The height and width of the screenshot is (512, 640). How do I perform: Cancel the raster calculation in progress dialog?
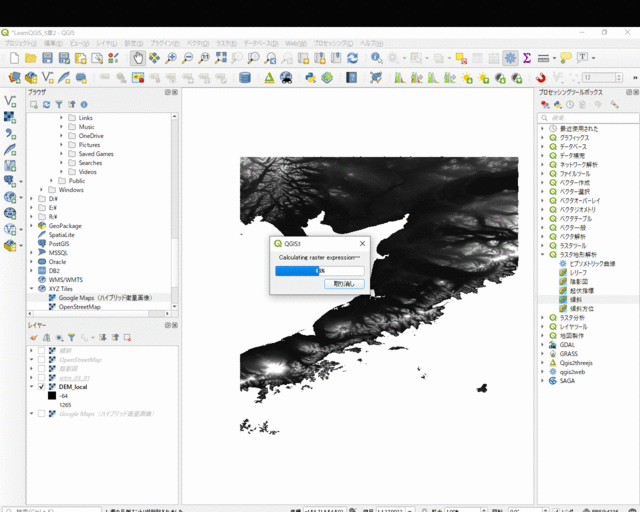click(x=344, y=284)
